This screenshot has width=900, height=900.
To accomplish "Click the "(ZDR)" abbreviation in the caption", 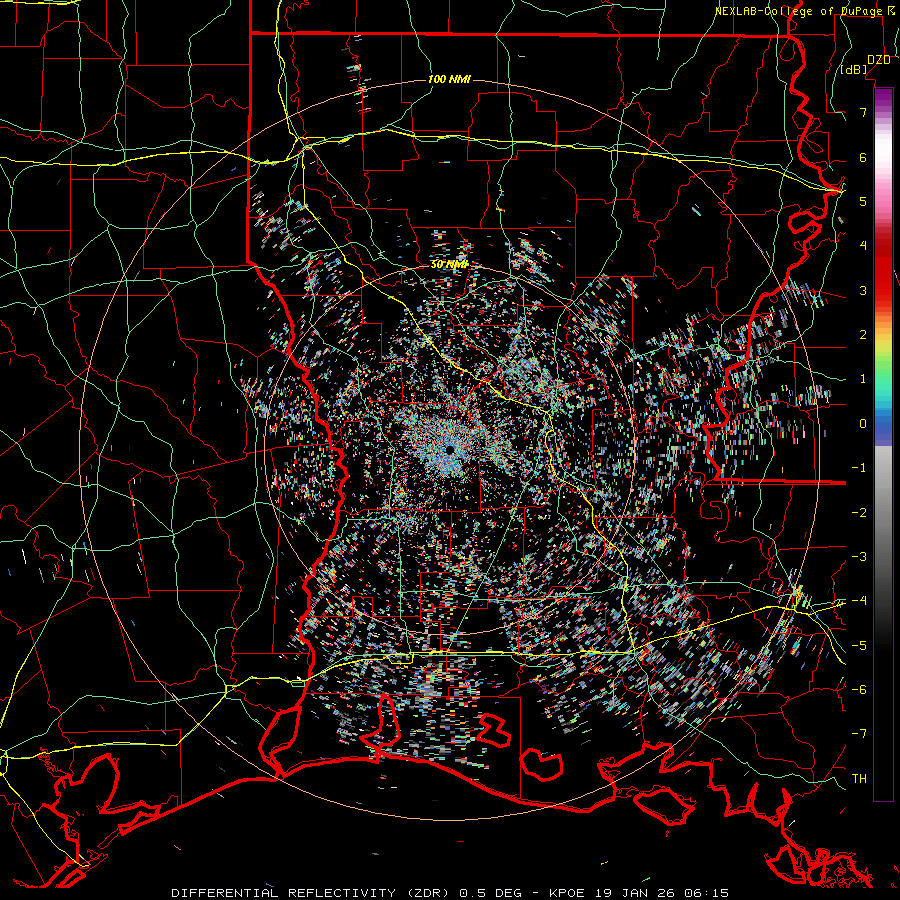I will coord(430,893).
